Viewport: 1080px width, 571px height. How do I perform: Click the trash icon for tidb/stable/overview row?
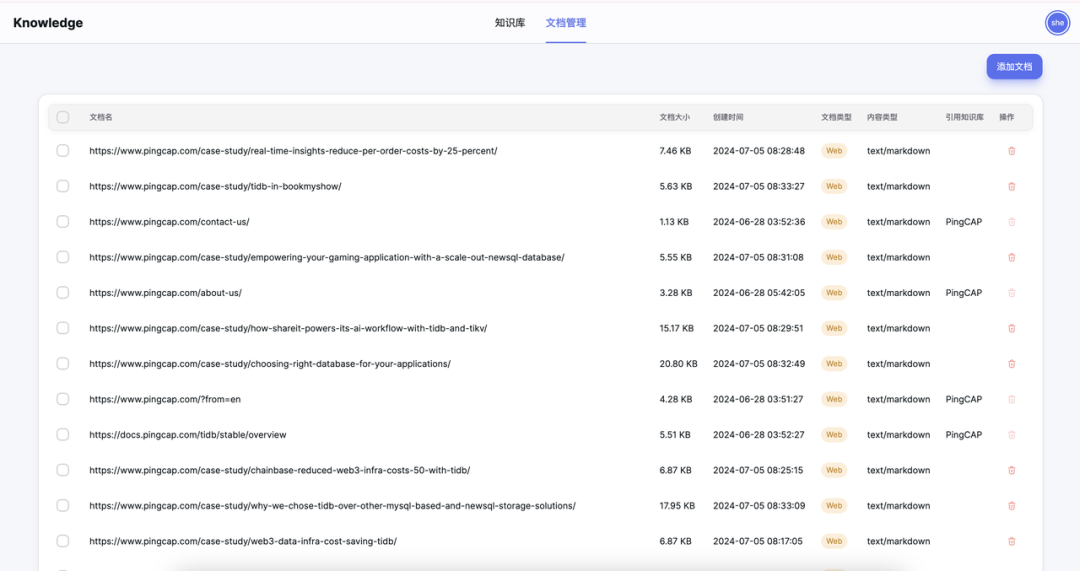1011,435
